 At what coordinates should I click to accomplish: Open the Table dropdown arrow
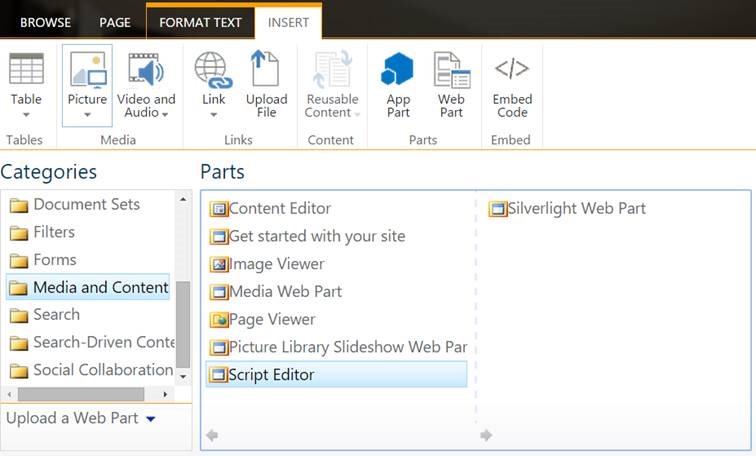(26, 115)
